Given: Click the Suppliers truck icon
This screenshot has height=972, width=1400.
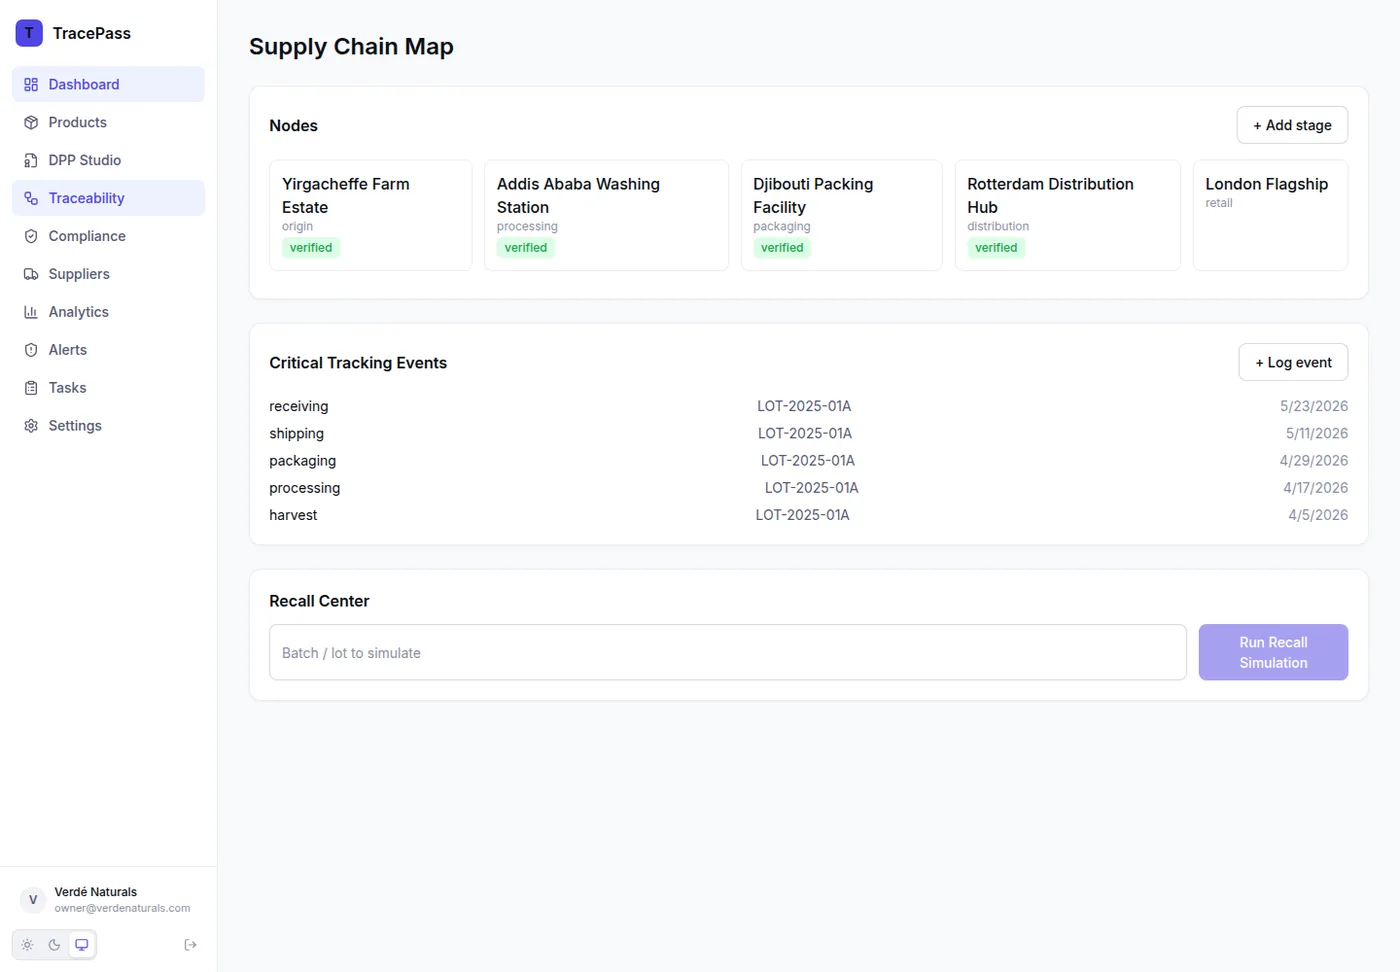Looking at the screenshot, I should pyautogui.click(x=31, y=275).
